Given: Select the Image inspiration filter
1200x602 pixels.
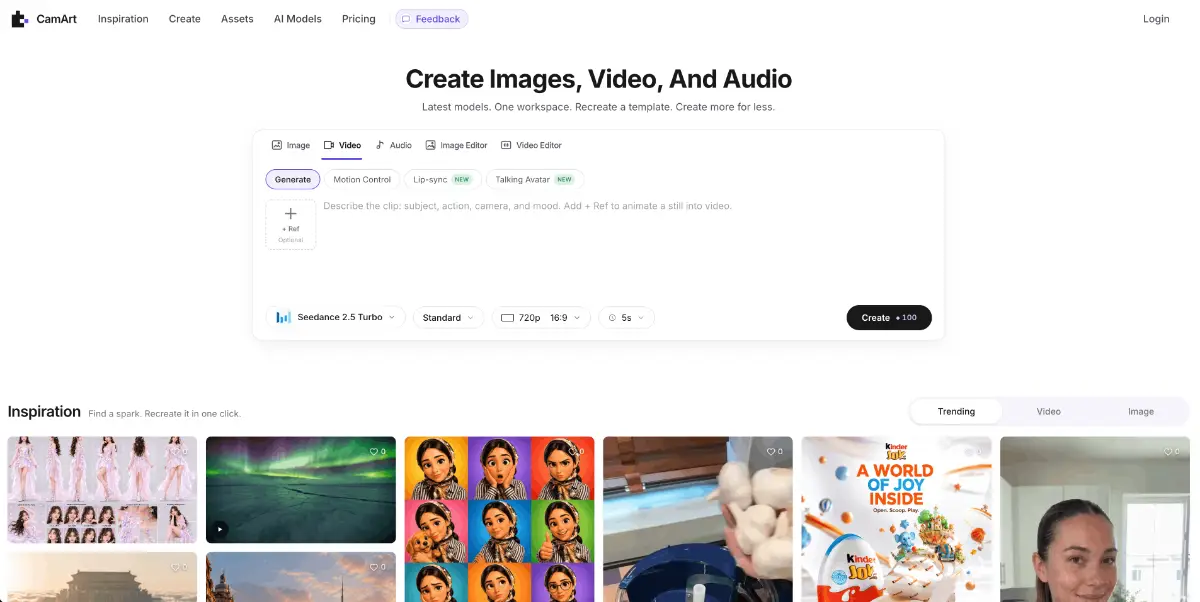Looking at the screenshot, I should tap(1141, 411).
